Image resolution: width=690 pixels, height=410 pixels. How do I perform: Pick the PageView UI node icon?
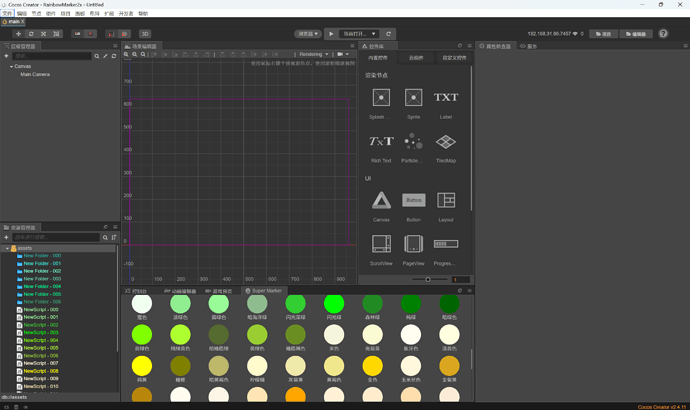(x=413, y=244)
